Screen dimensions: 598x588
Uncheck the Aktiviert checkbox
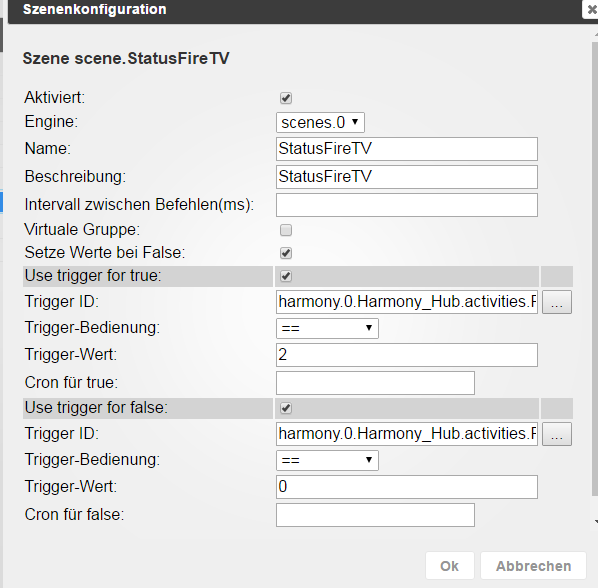pos(286,98)
